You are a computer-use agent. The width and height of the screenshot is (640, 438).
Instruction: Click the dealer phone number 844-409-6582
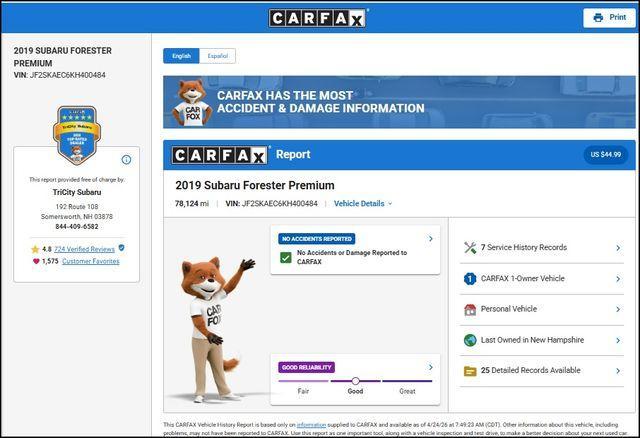click(77, 227)
